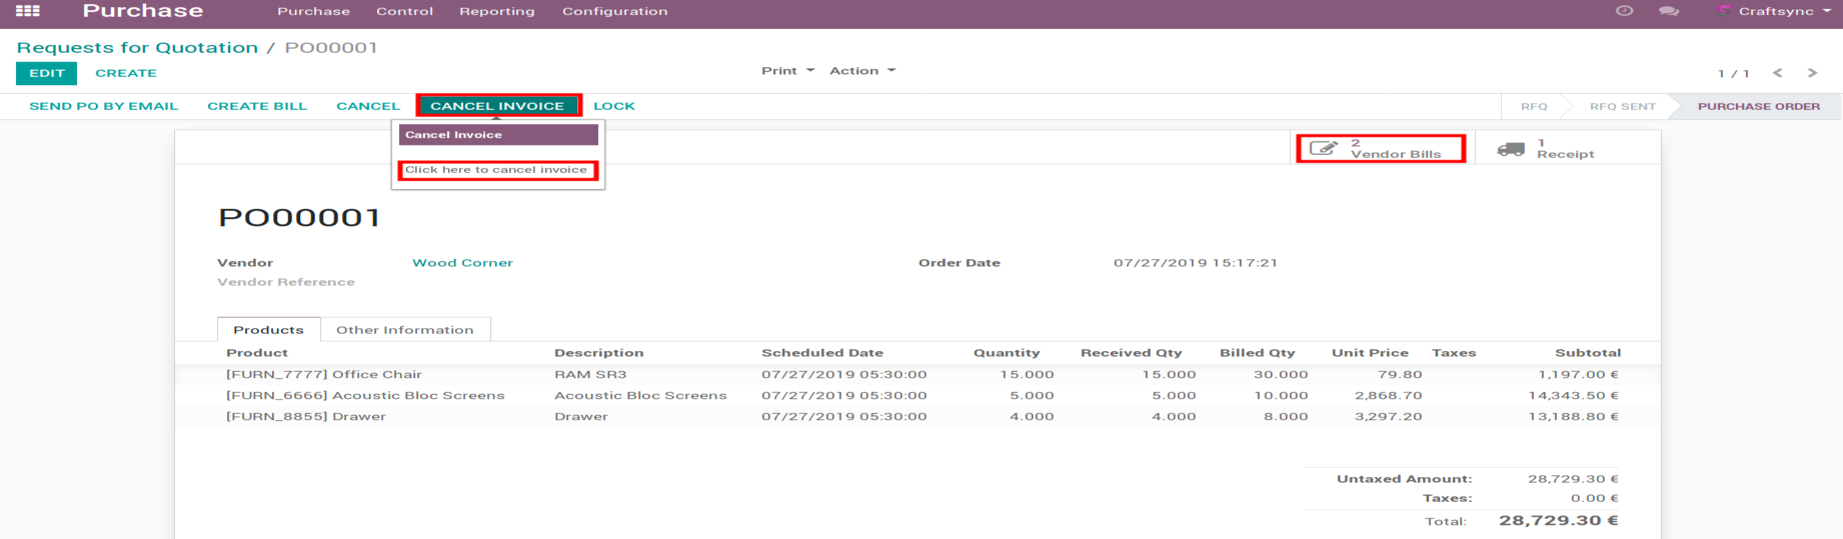The width and height of the screenshot is (1843, 539).
Task: Go to previous record arrow
Action: coord(1777,73)
